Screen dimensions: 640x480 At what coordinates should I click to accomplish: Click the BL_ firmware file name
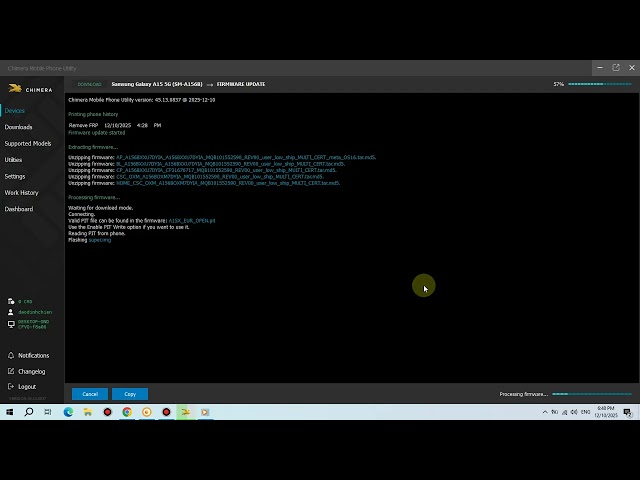[x=230, y=164]
